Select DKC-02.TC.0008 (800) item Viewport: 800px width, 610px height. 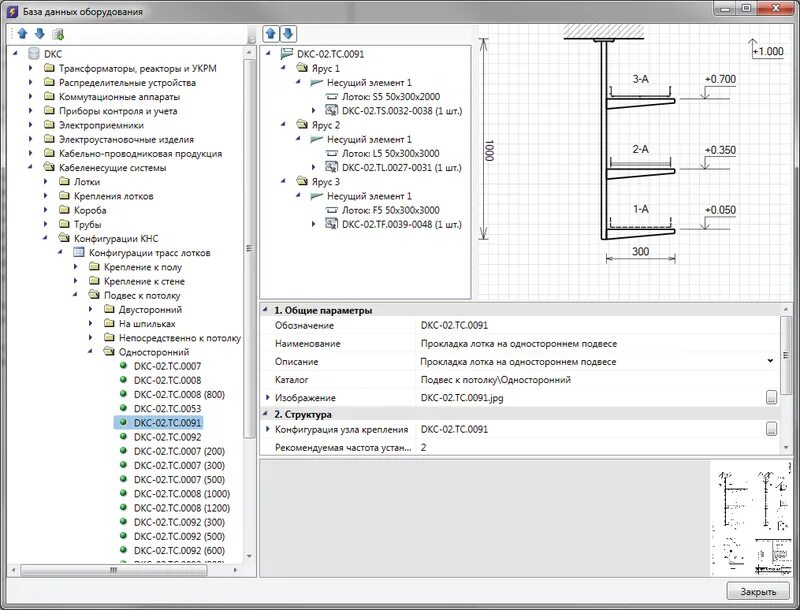pos(179,394)
